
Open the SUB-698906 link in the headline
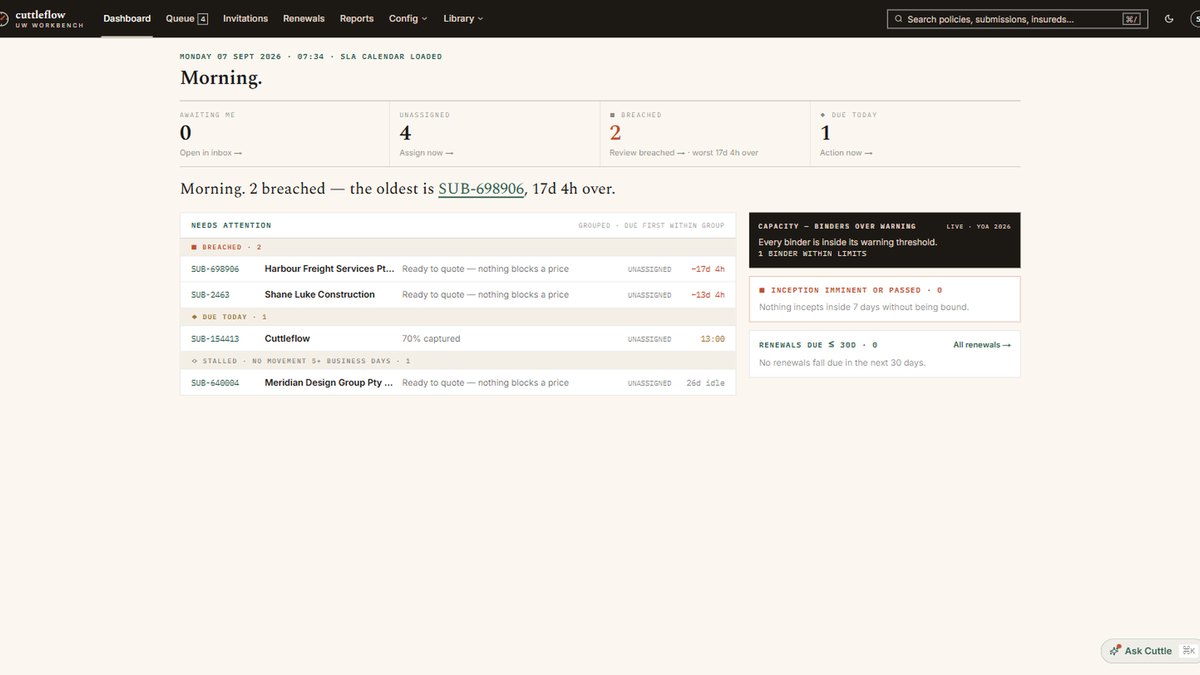click(481, 189)
